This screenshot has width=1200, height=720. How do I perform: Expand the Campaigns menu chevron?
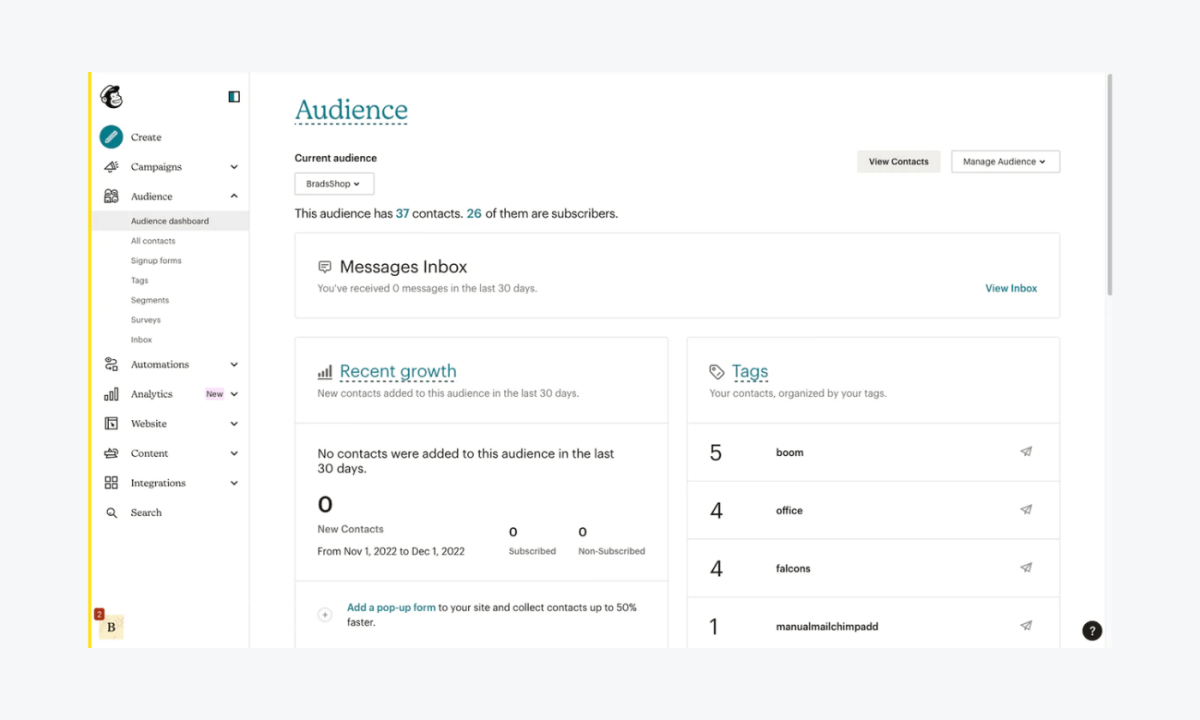pos(234,167)
